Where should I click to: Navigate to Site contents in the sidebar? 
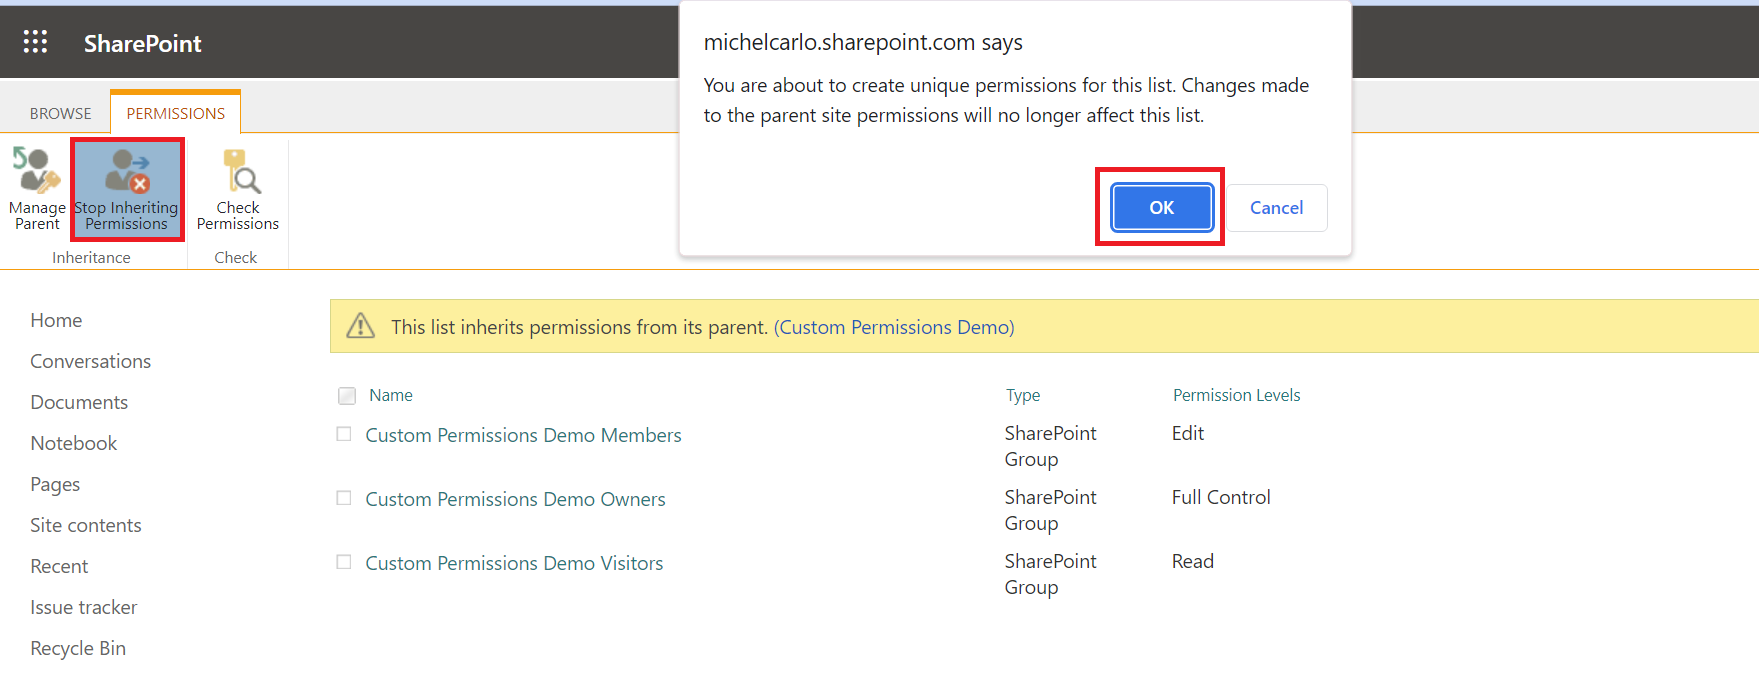click(86, 524)
